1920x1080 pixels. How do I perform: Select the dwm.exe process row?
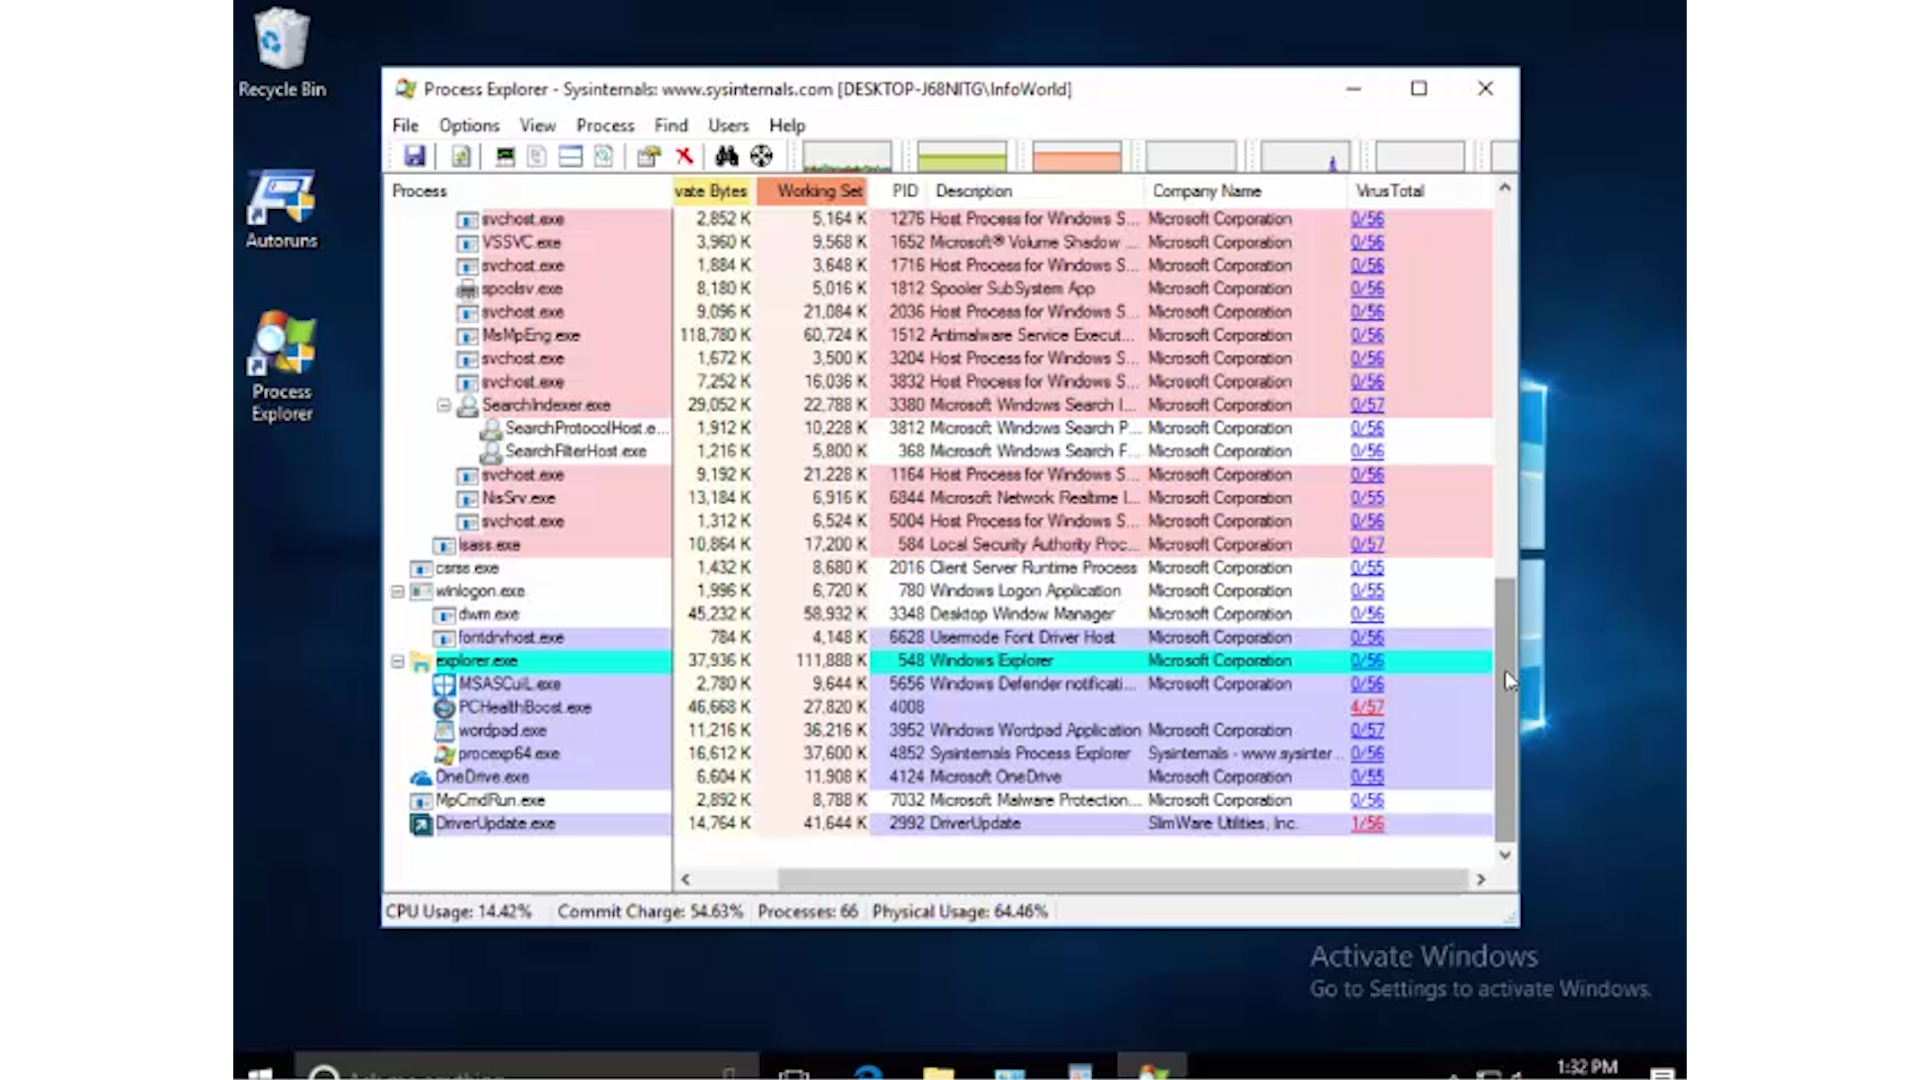(938, 615)
